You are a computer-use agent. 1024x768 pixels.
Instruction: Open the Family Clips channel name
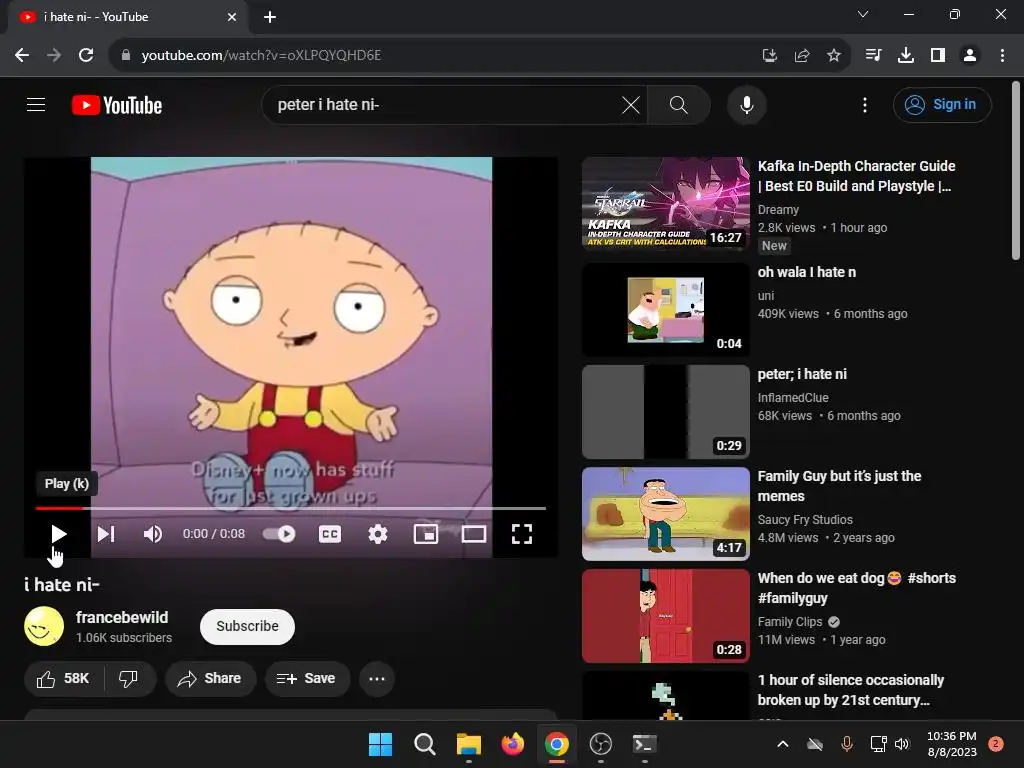[790, 622]
